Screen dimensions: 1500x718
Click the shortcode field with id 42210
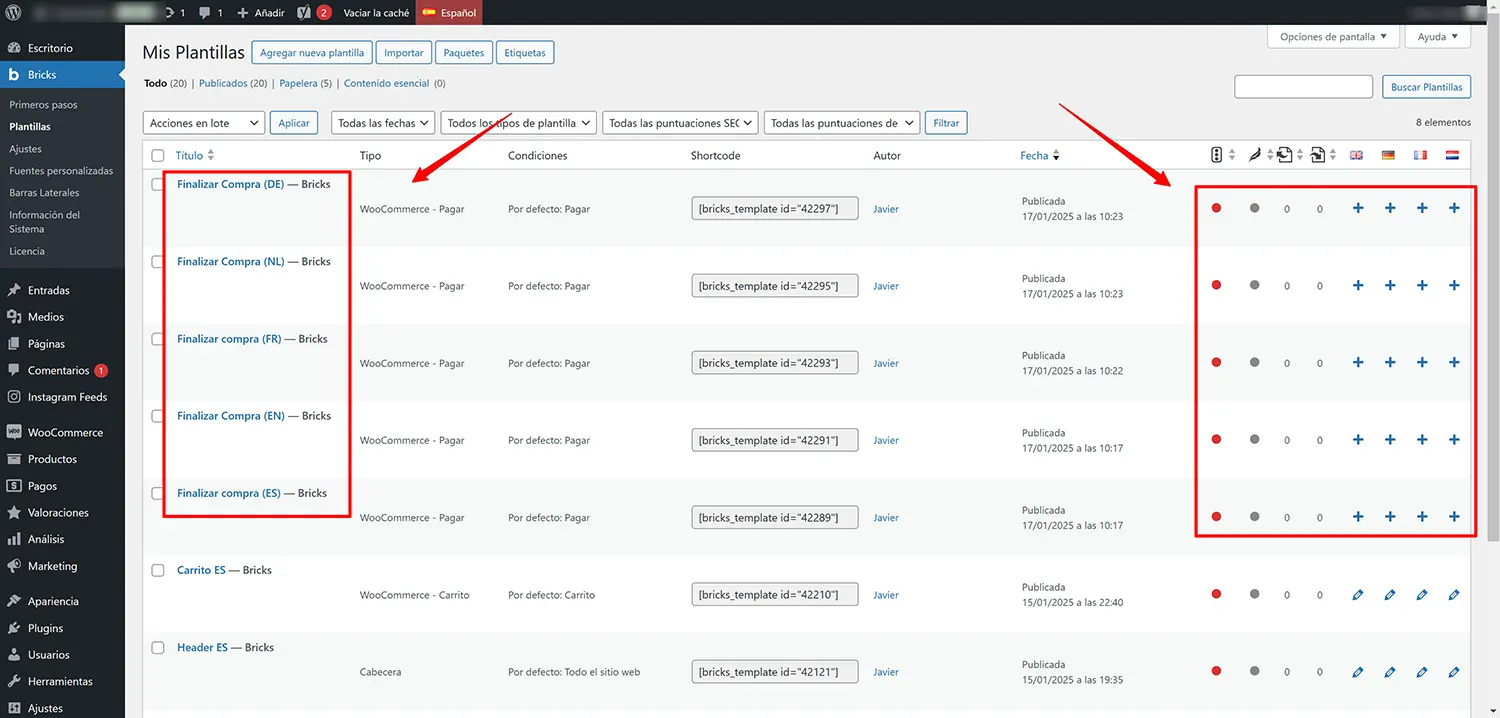click(774, 594)
